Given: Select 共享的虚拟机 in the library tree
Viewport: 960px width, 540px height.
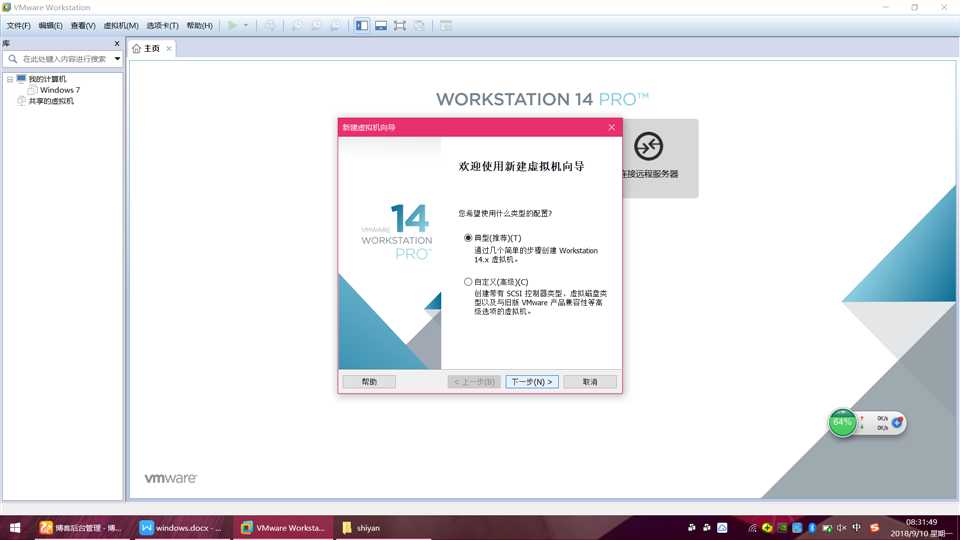Looking at the screenshot, I should coord(51,101).
